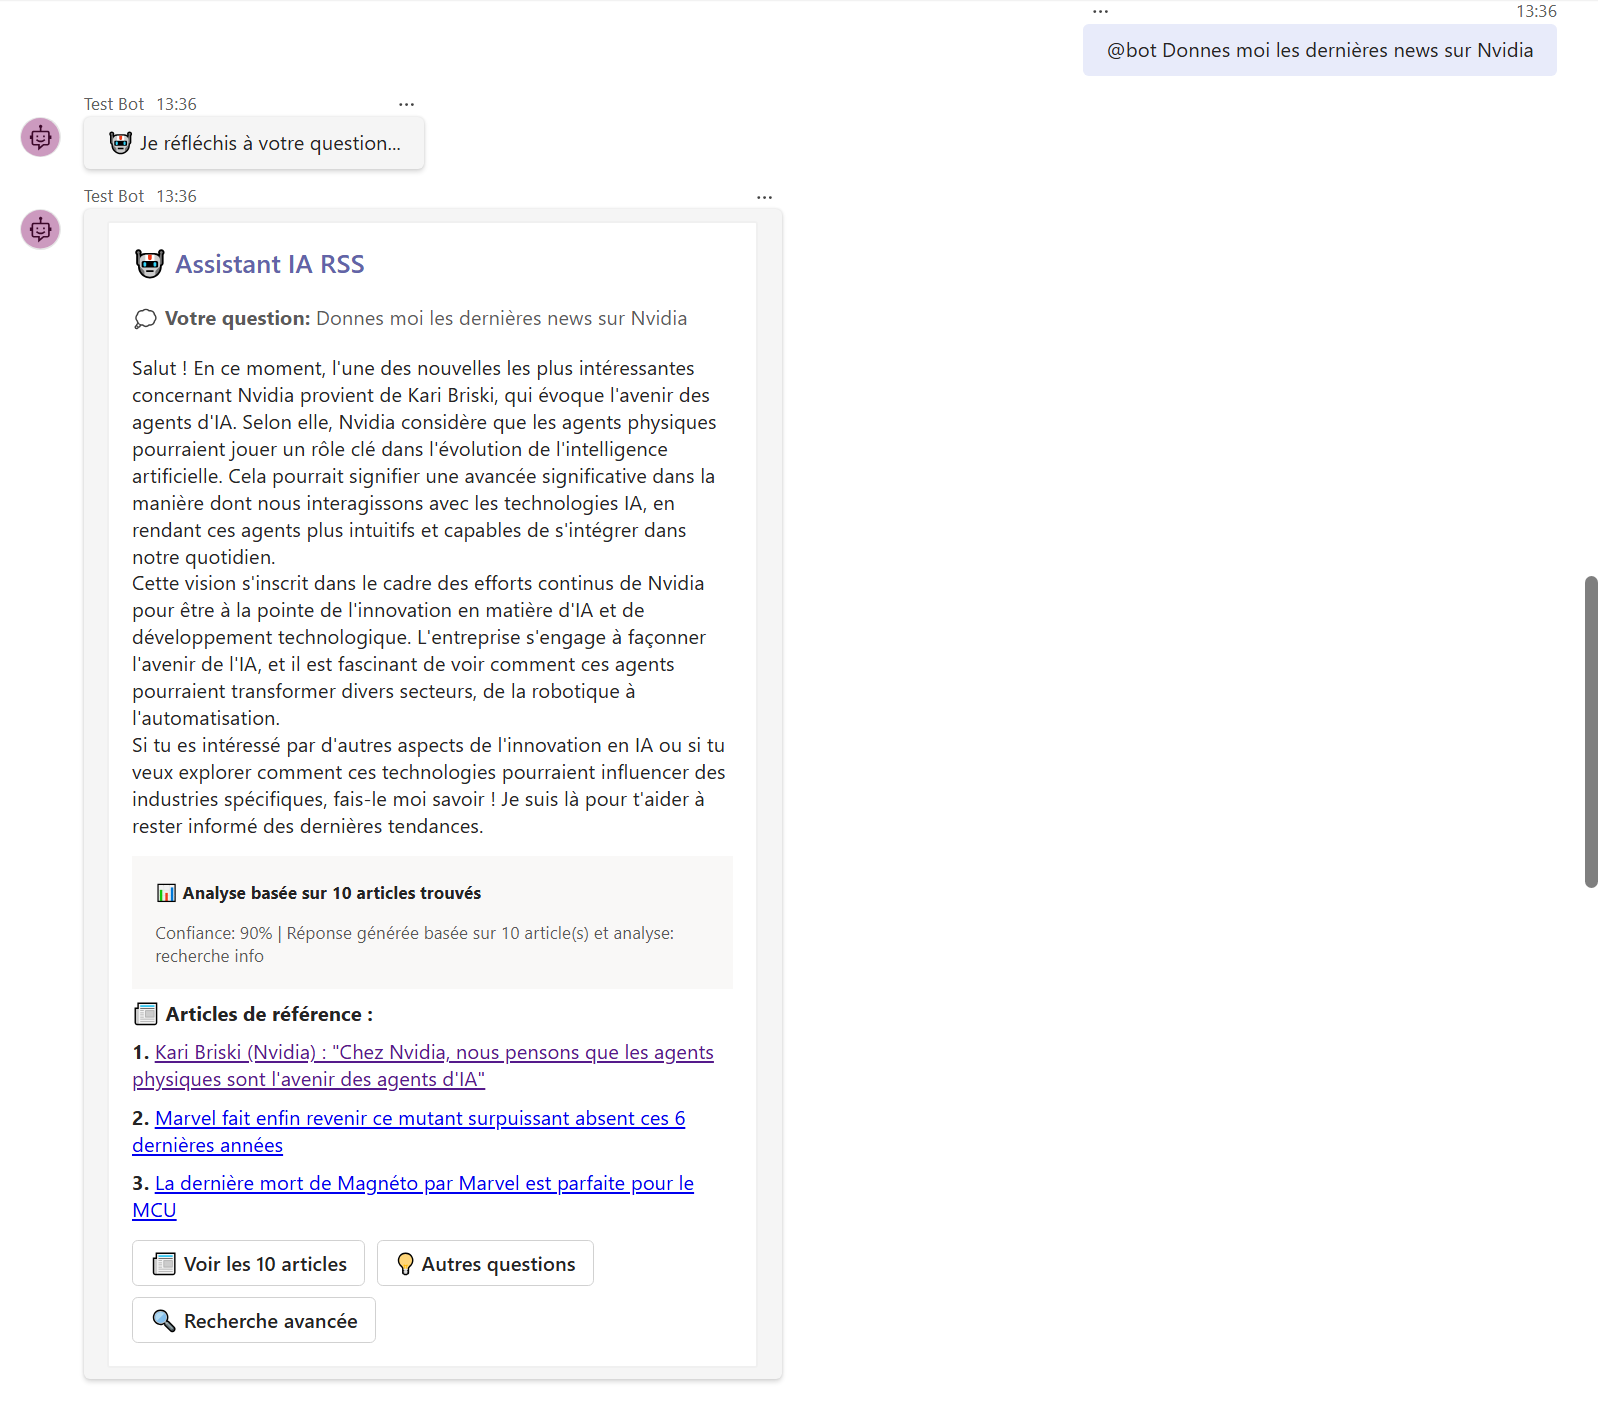Click the chat vertical scrollbar thumb
This screenshot has width=1598, height=1412.
click(1591, 732)
